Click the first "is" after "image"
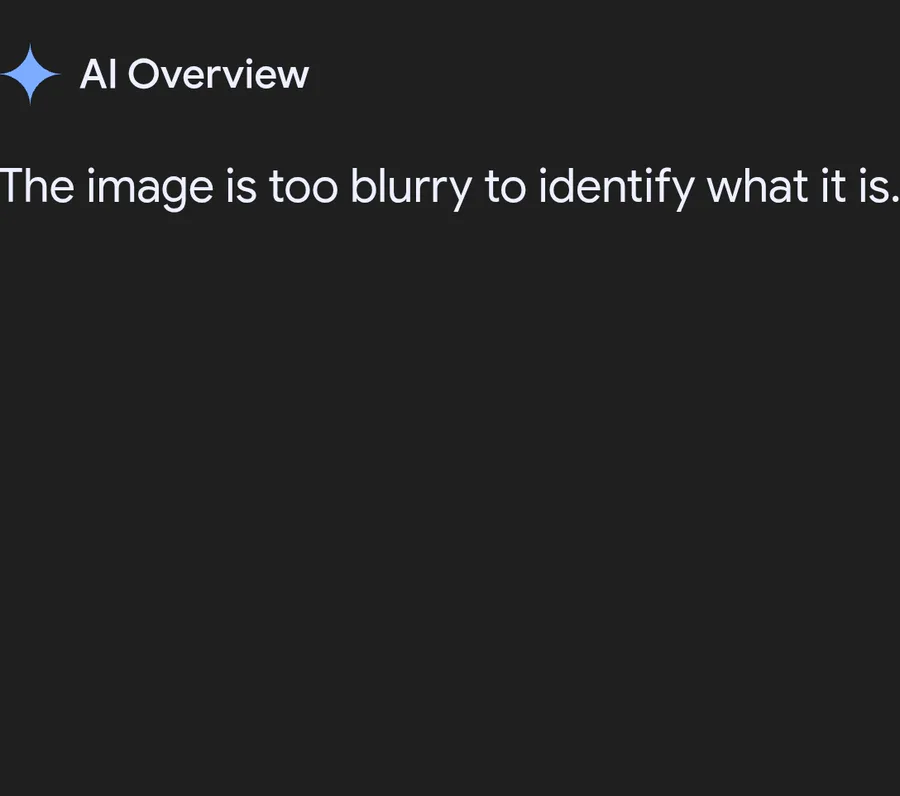This screenshot has height=796, width=900. click(240, 187)
